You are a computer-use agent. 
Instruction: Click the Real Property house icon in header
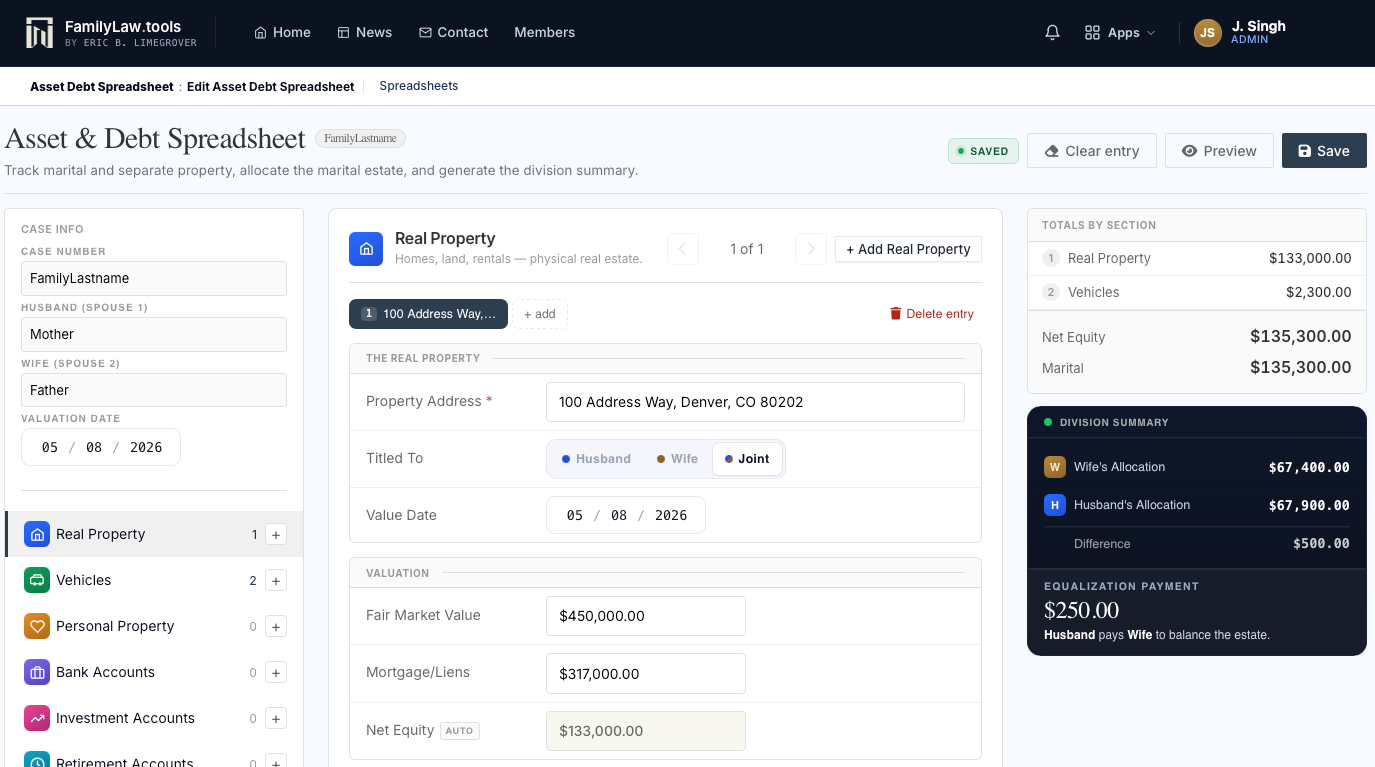point(366,249)
